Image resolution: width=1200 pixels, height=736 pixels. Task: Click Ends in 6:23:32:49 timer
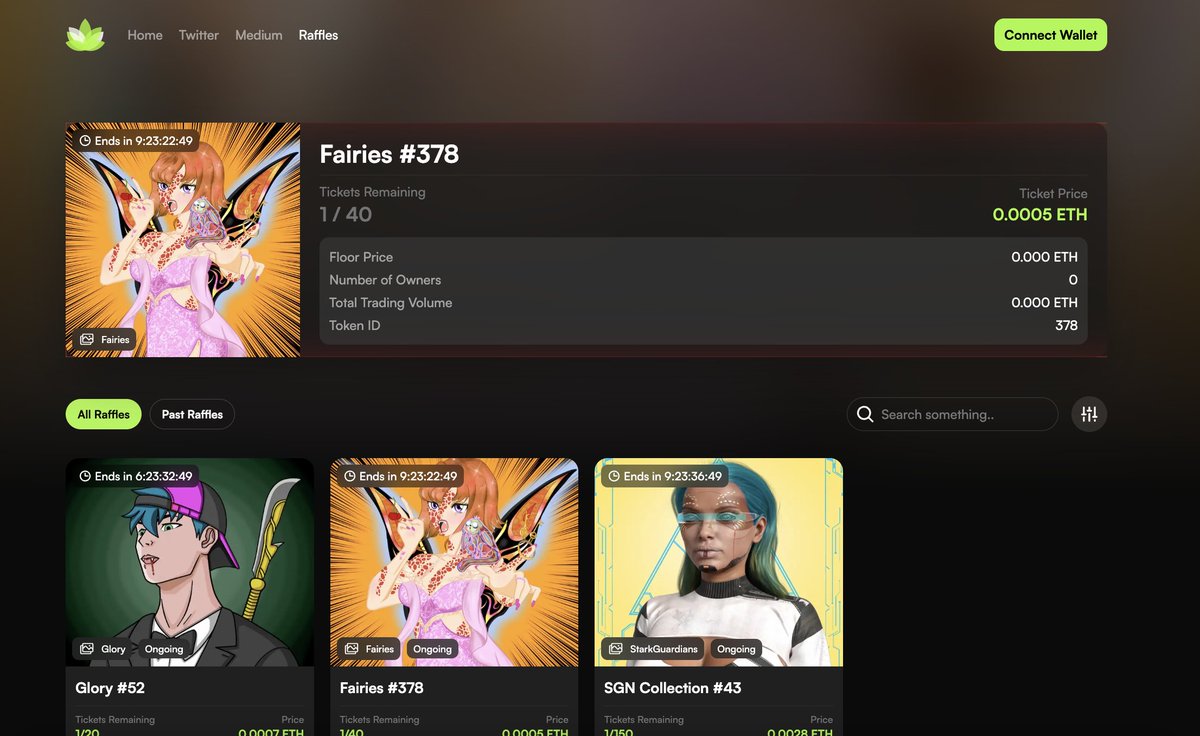(133, 476)
